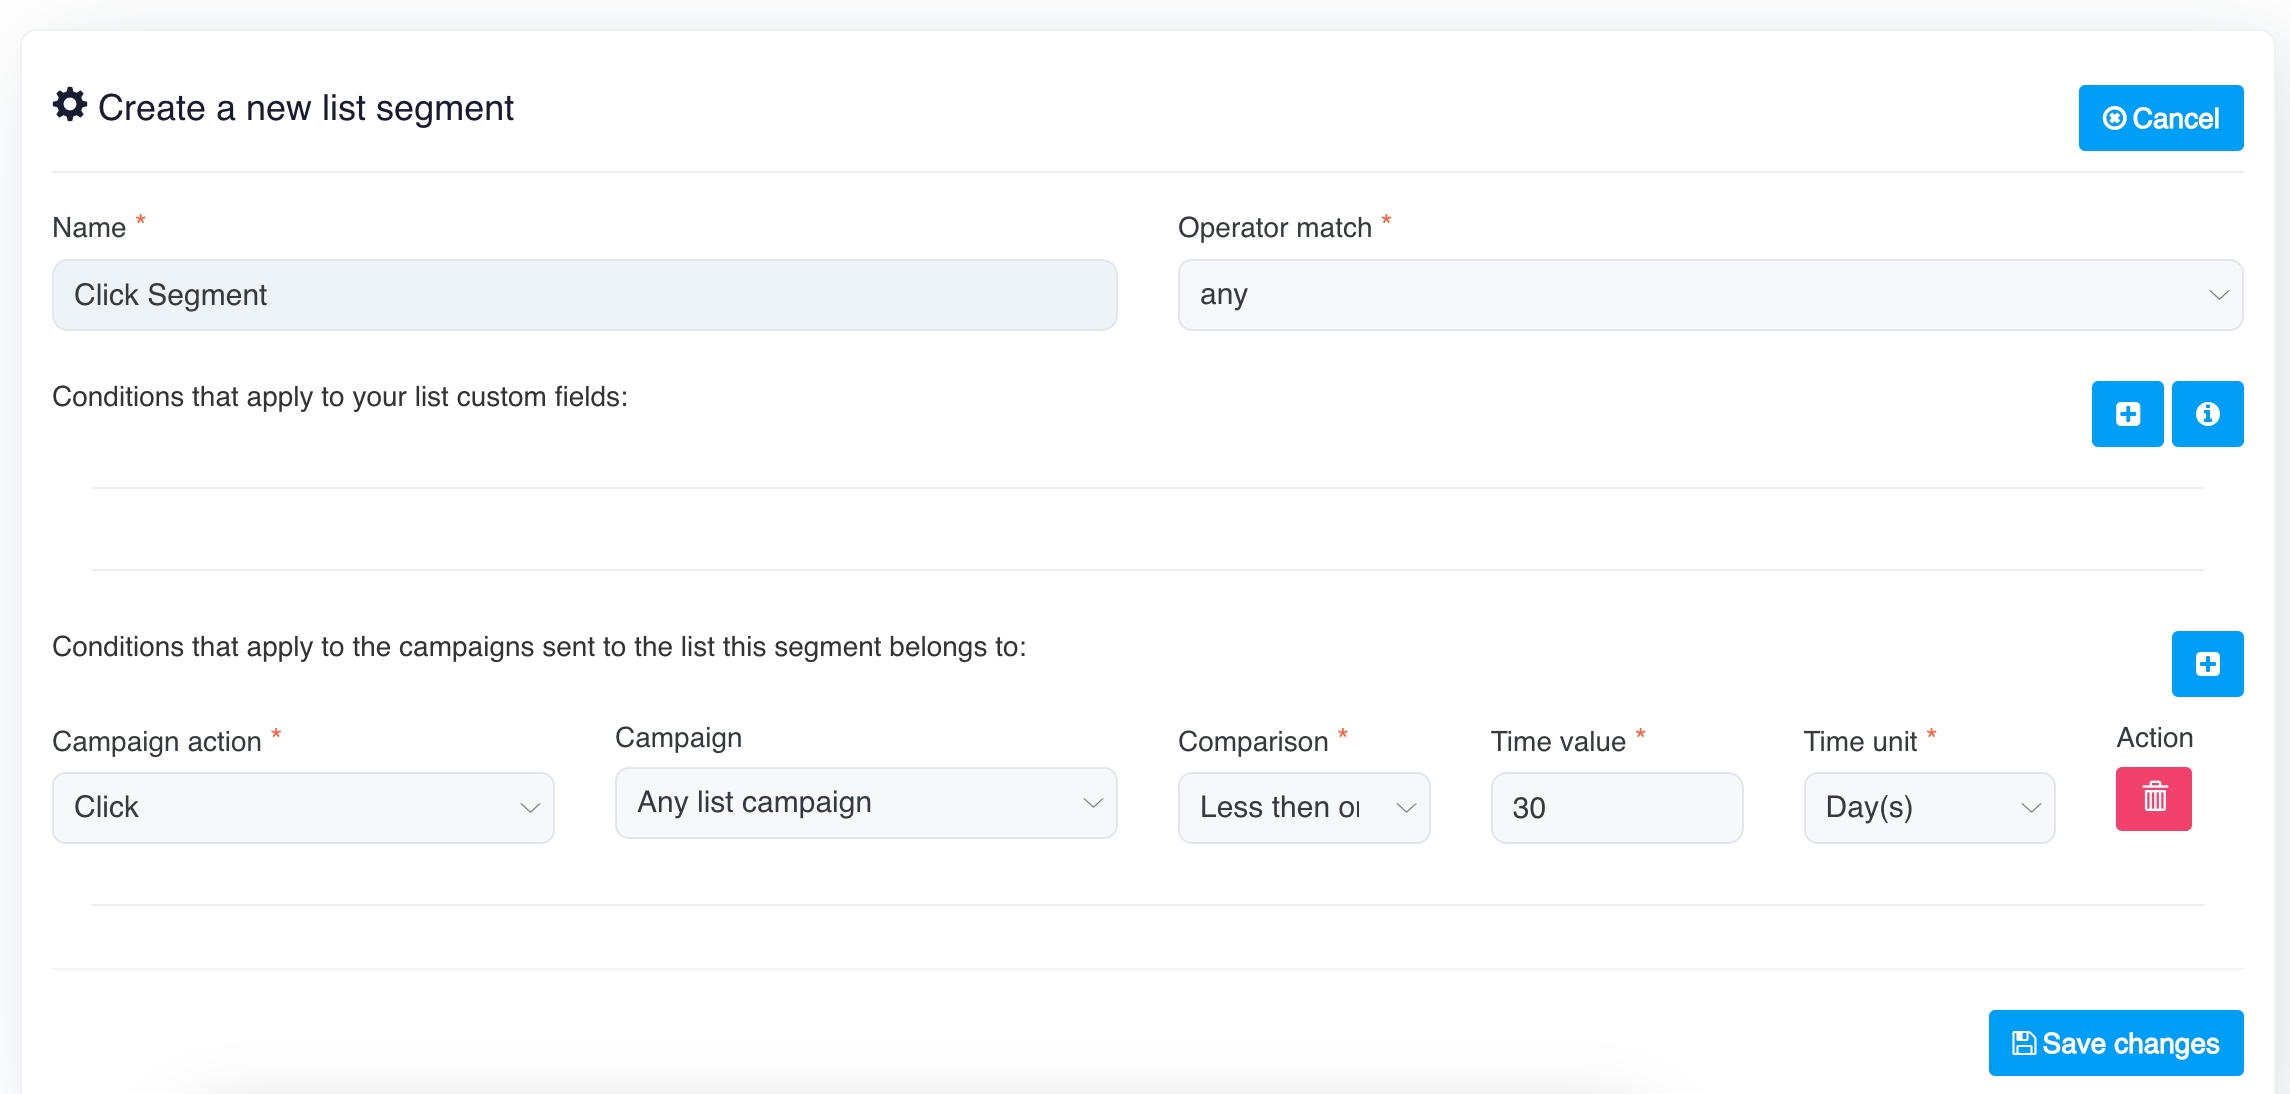Click chevron arrow on Click dropdown
This screenshot has width=2290, height=1094.
point(530,808)
